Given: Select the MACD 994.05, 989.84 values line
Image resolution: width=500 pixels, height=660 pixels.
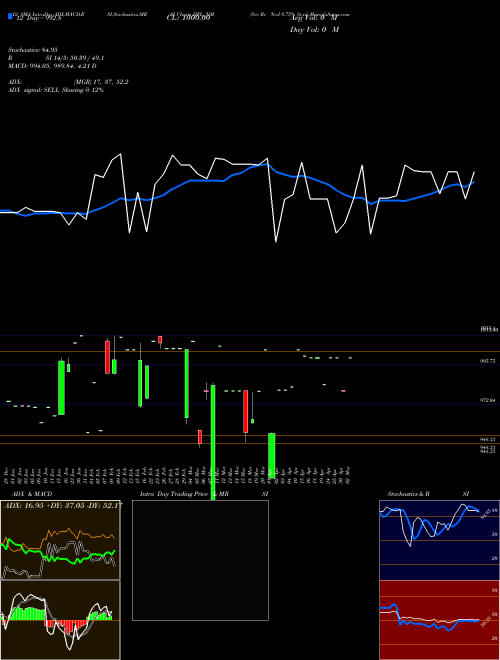Looking at the screenshot, I should click(52, 66).
